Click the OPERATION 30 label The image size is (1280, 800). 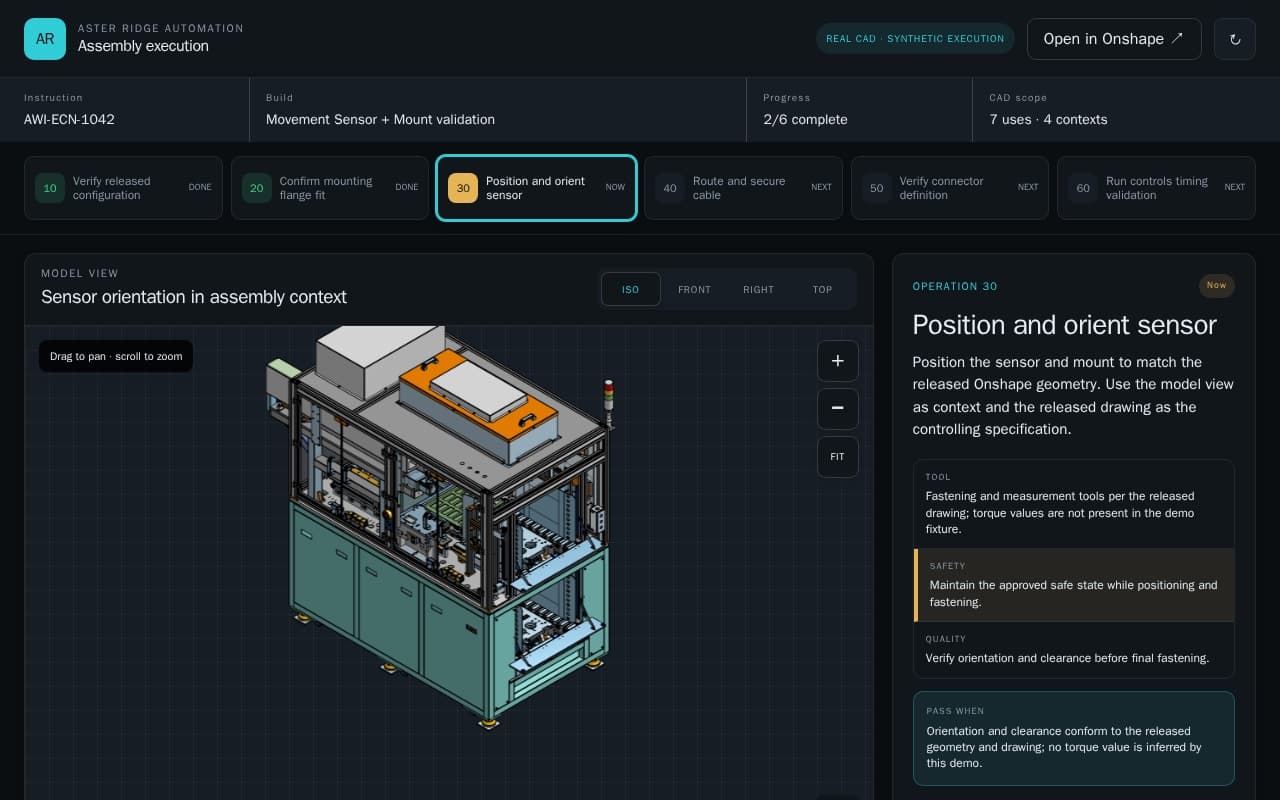click(x=955, y=286)
